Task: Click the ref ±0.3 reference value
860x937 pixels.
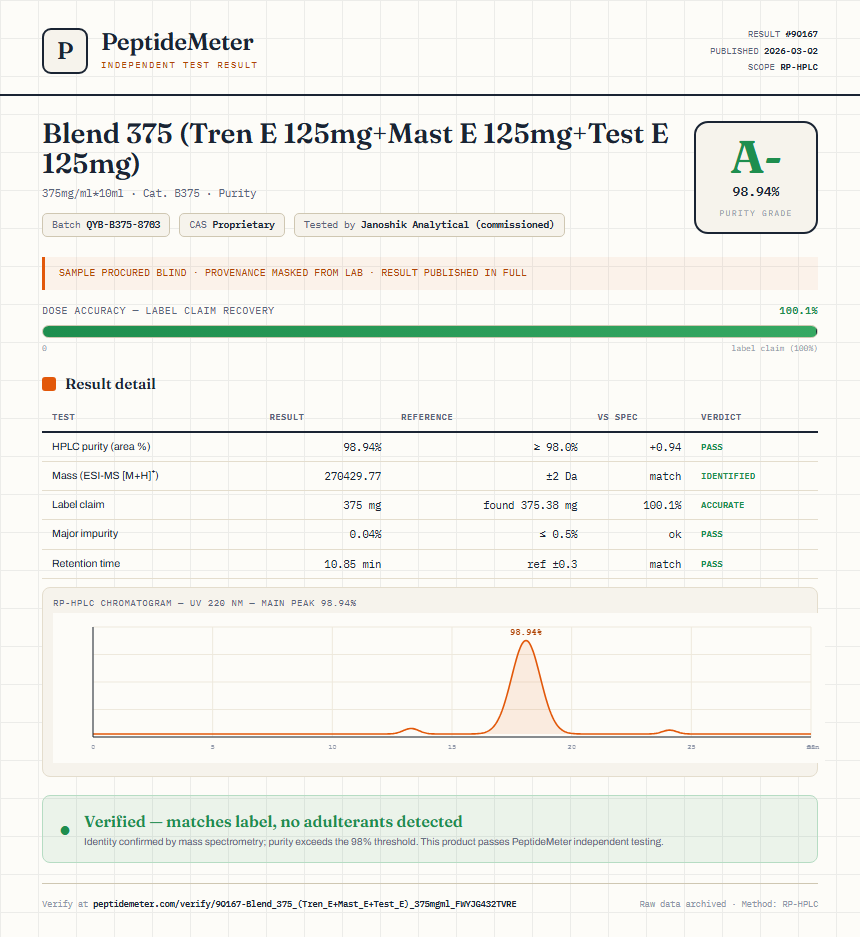Action: [552, 564]
